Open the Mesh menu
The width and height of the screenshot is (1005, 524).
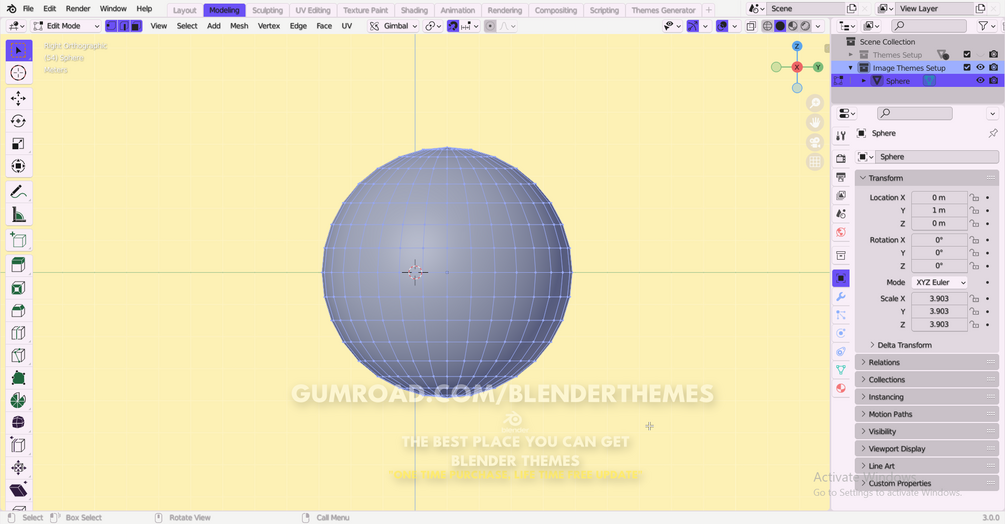[x=239, y=26]
